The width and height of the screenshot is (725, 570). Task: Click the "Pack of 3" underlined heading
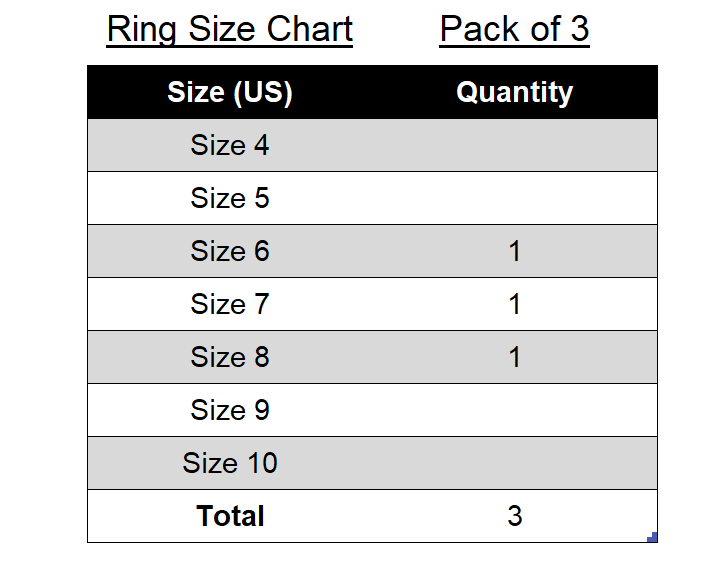514,29
